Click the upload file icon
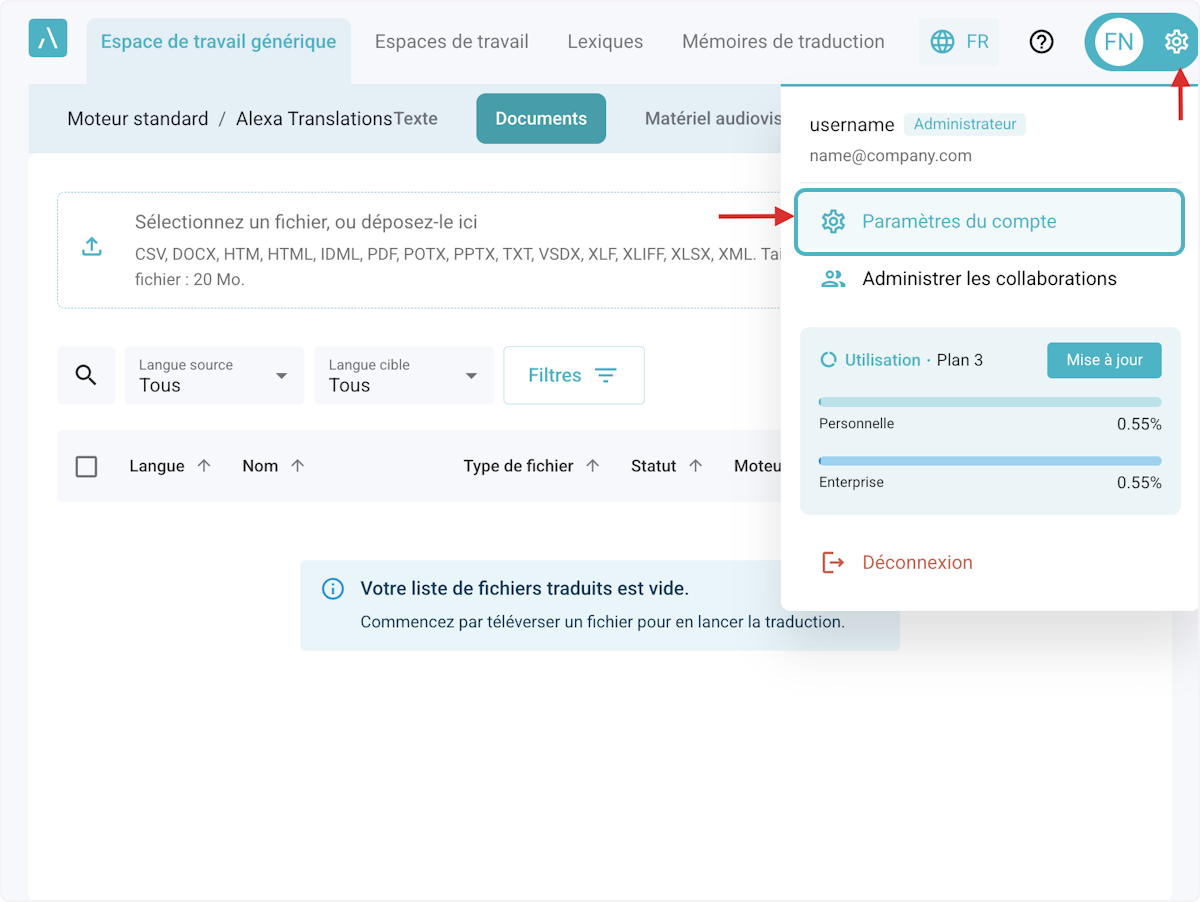This screenshot has width=1200, height=902. 92,247
